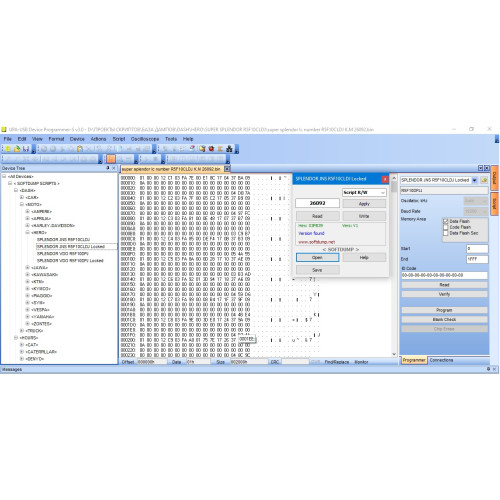This screenshot has height=500, width=500.
Task: Click the black network device icon in toolbar
Action: coord(229,149)
